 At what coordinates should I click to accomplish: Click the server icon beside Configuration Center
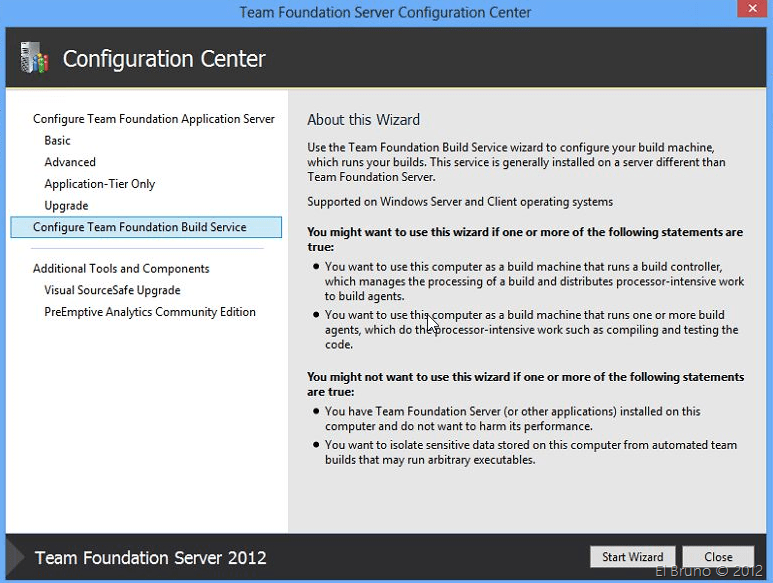(34, 59)
